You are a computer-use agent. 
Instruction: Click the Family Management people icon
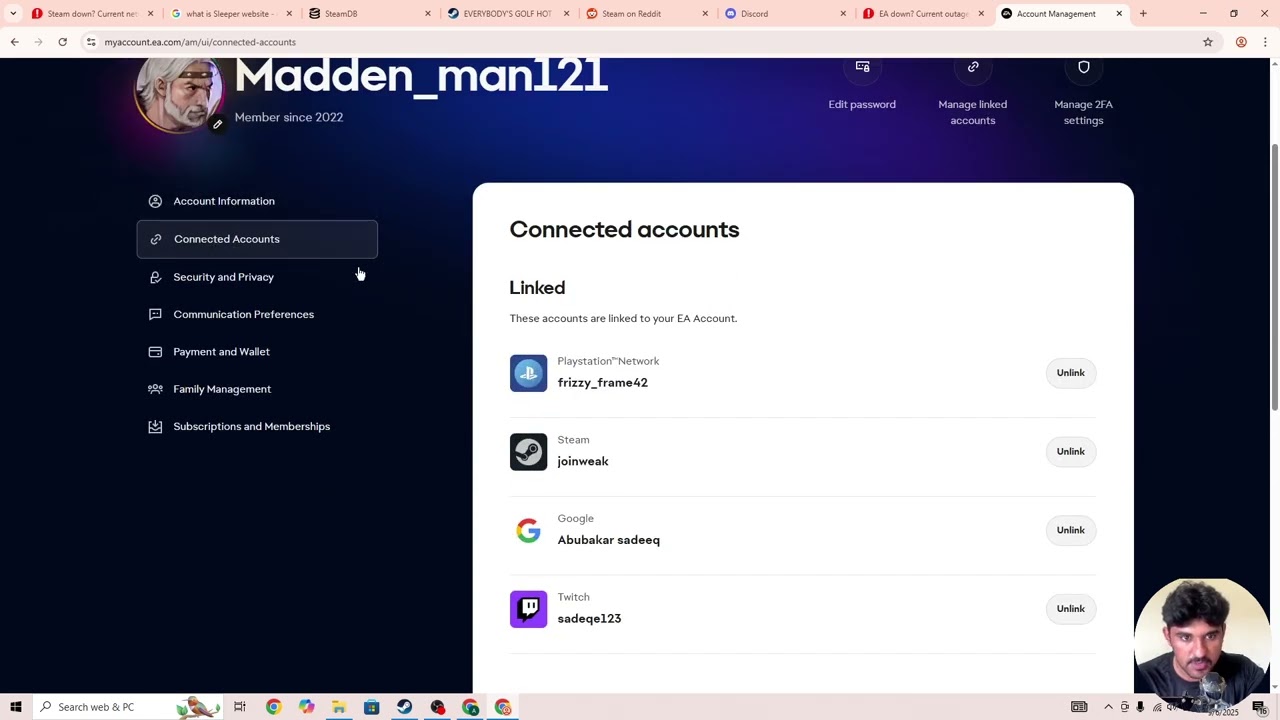(155, 389)
